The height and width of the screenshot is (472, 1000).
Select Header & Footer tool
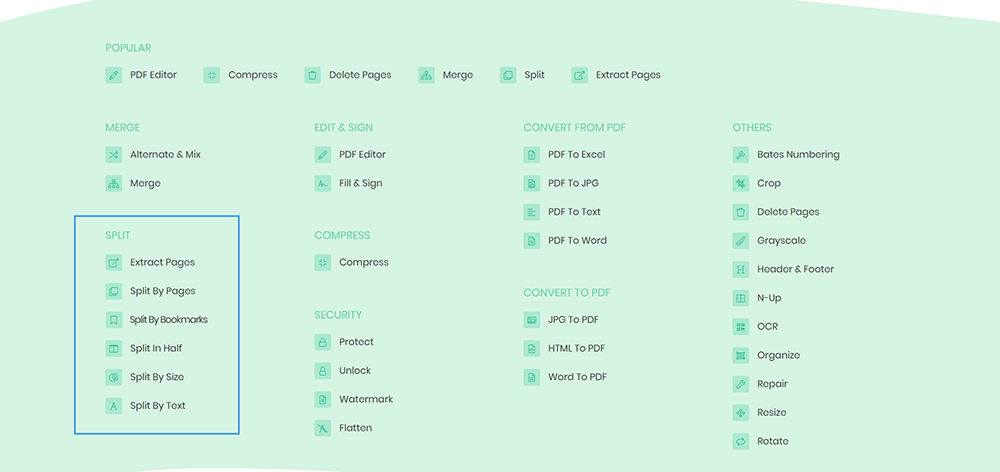tap(795, 269)
